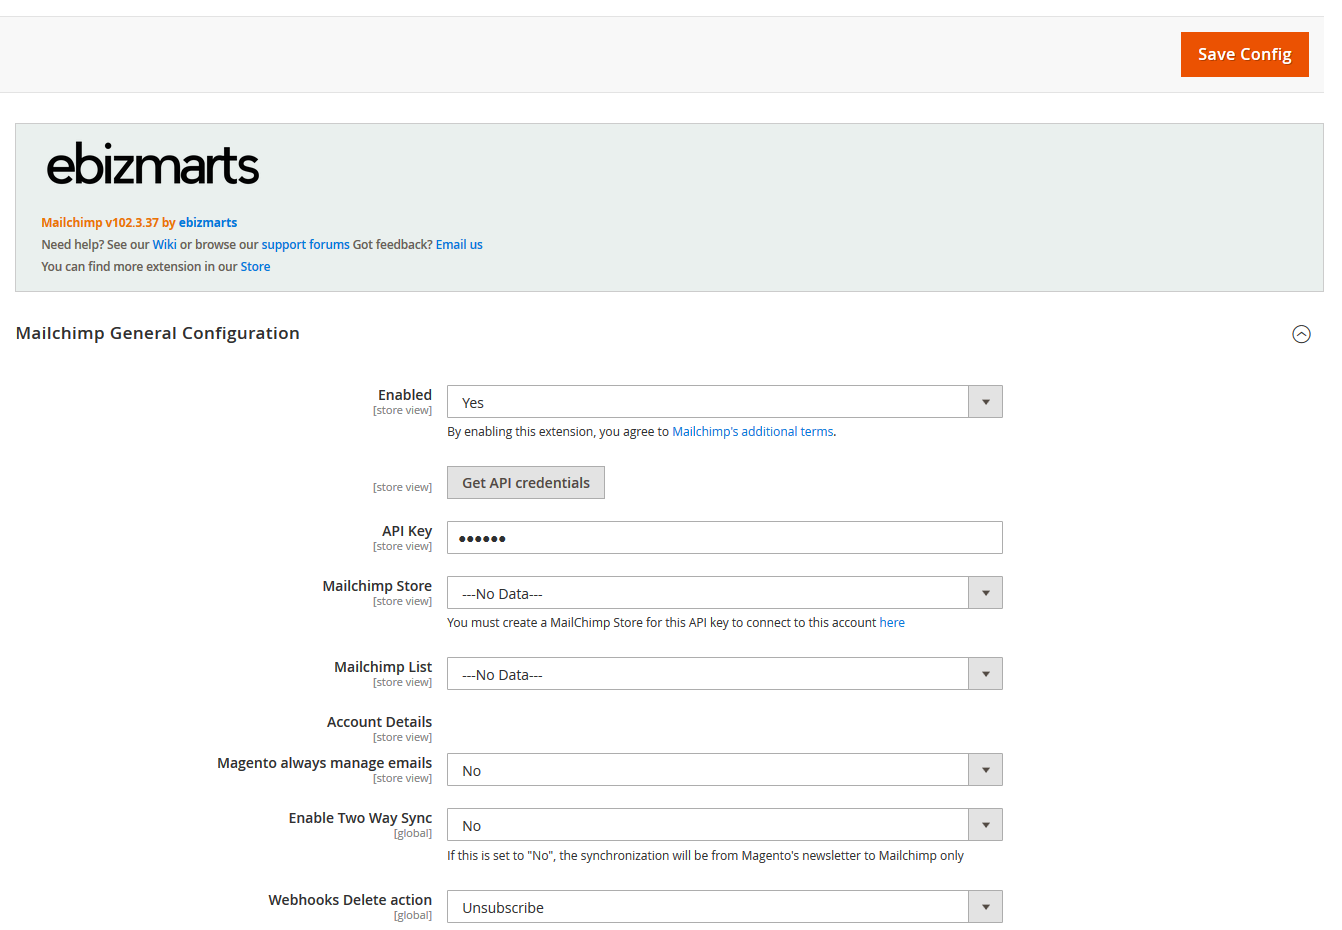1342x930 pixels.
Task: Visit the support forums link
Action: pyautogui.click(x=305, y=243)
